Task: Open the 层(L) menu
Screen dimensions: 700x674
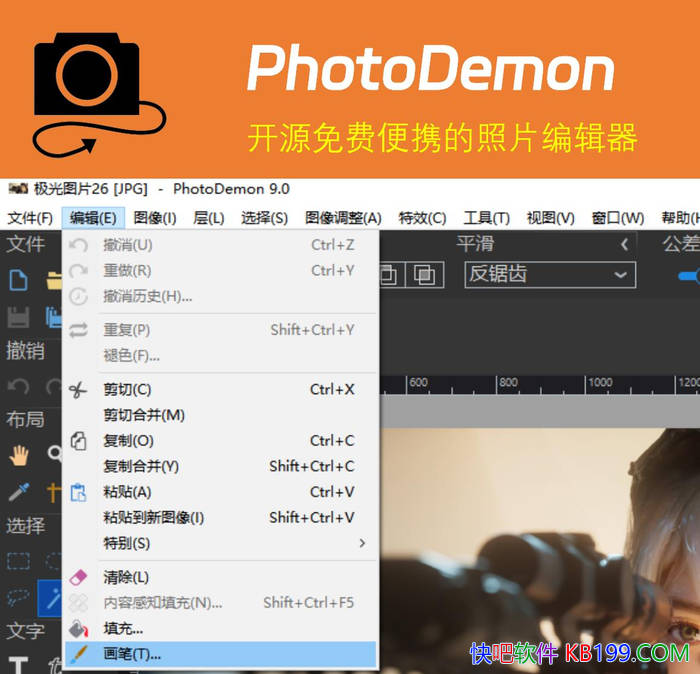Action: point(208,218)
